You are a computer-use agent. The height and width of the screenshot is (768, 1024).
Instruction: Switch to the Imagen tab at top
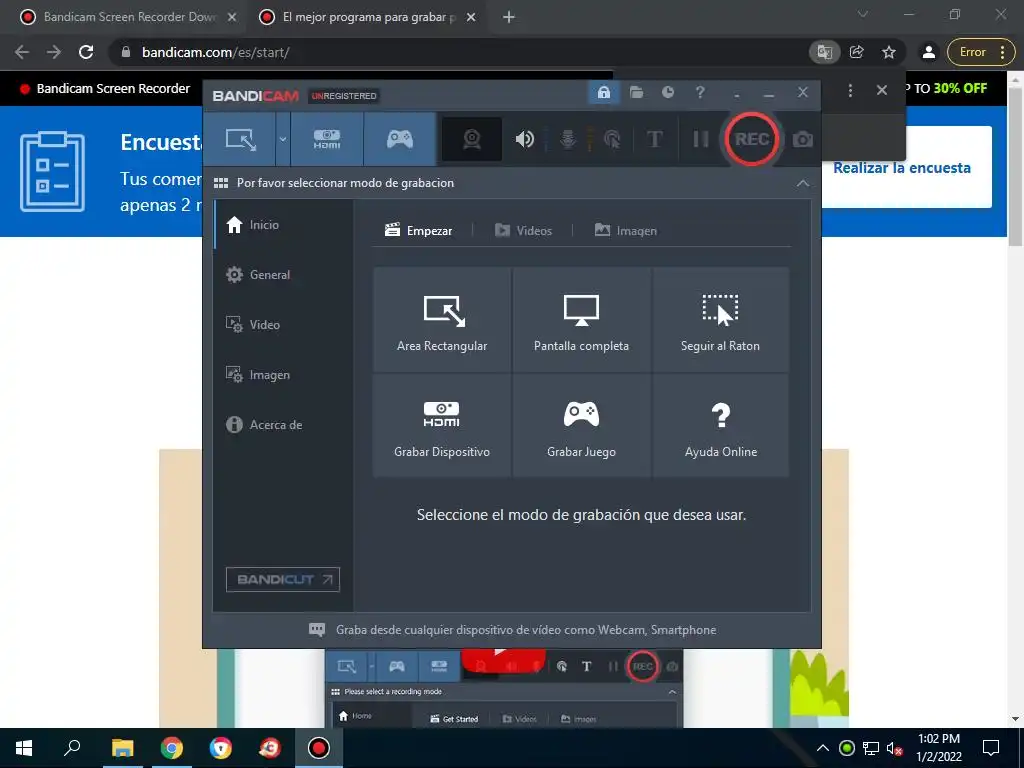626,231
